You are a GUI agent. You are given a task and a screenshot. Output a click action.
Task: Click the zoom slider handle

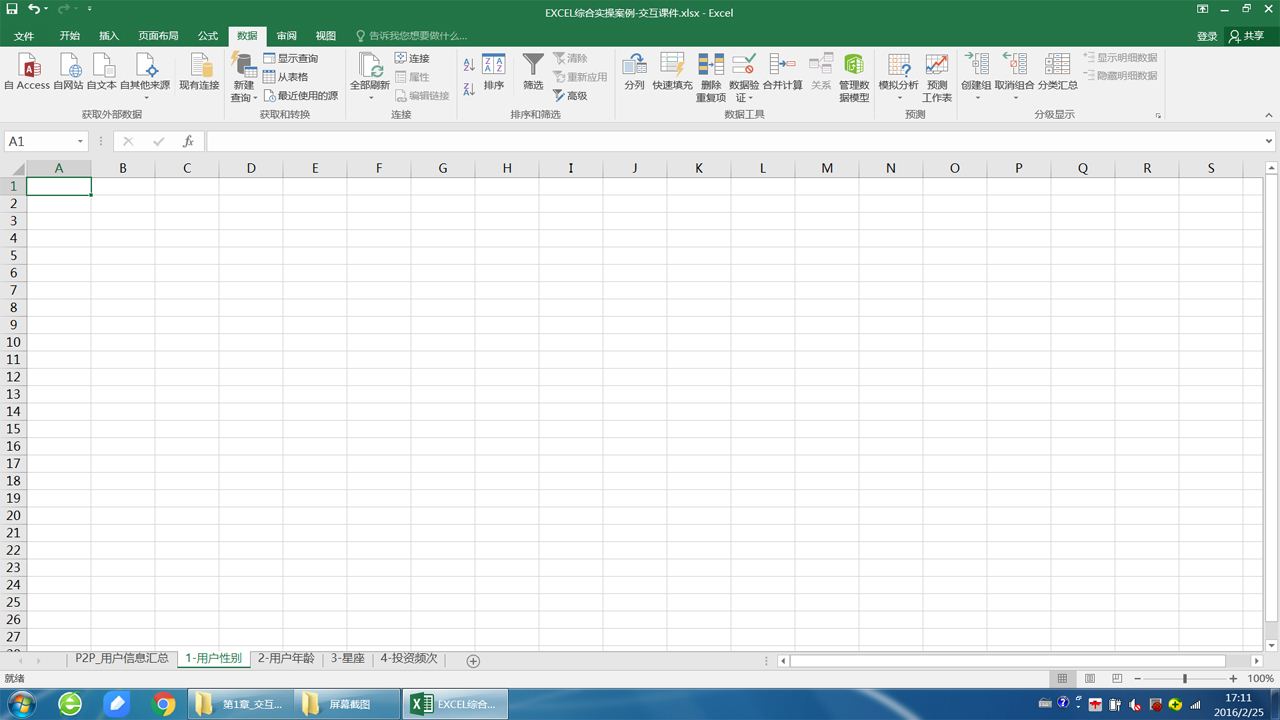click(1185, 679)
